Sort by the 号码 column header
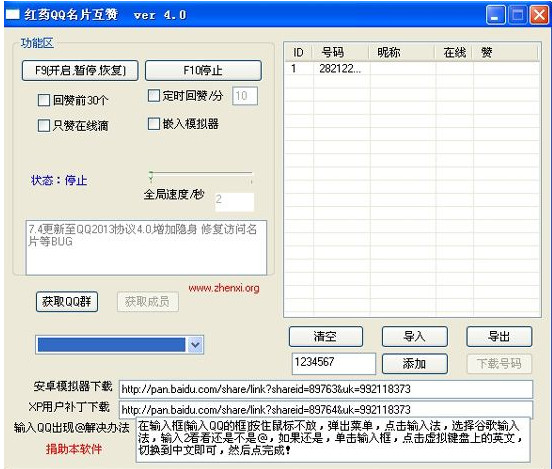Viewport: 552px width, 469px height. (x=341, y=52)
